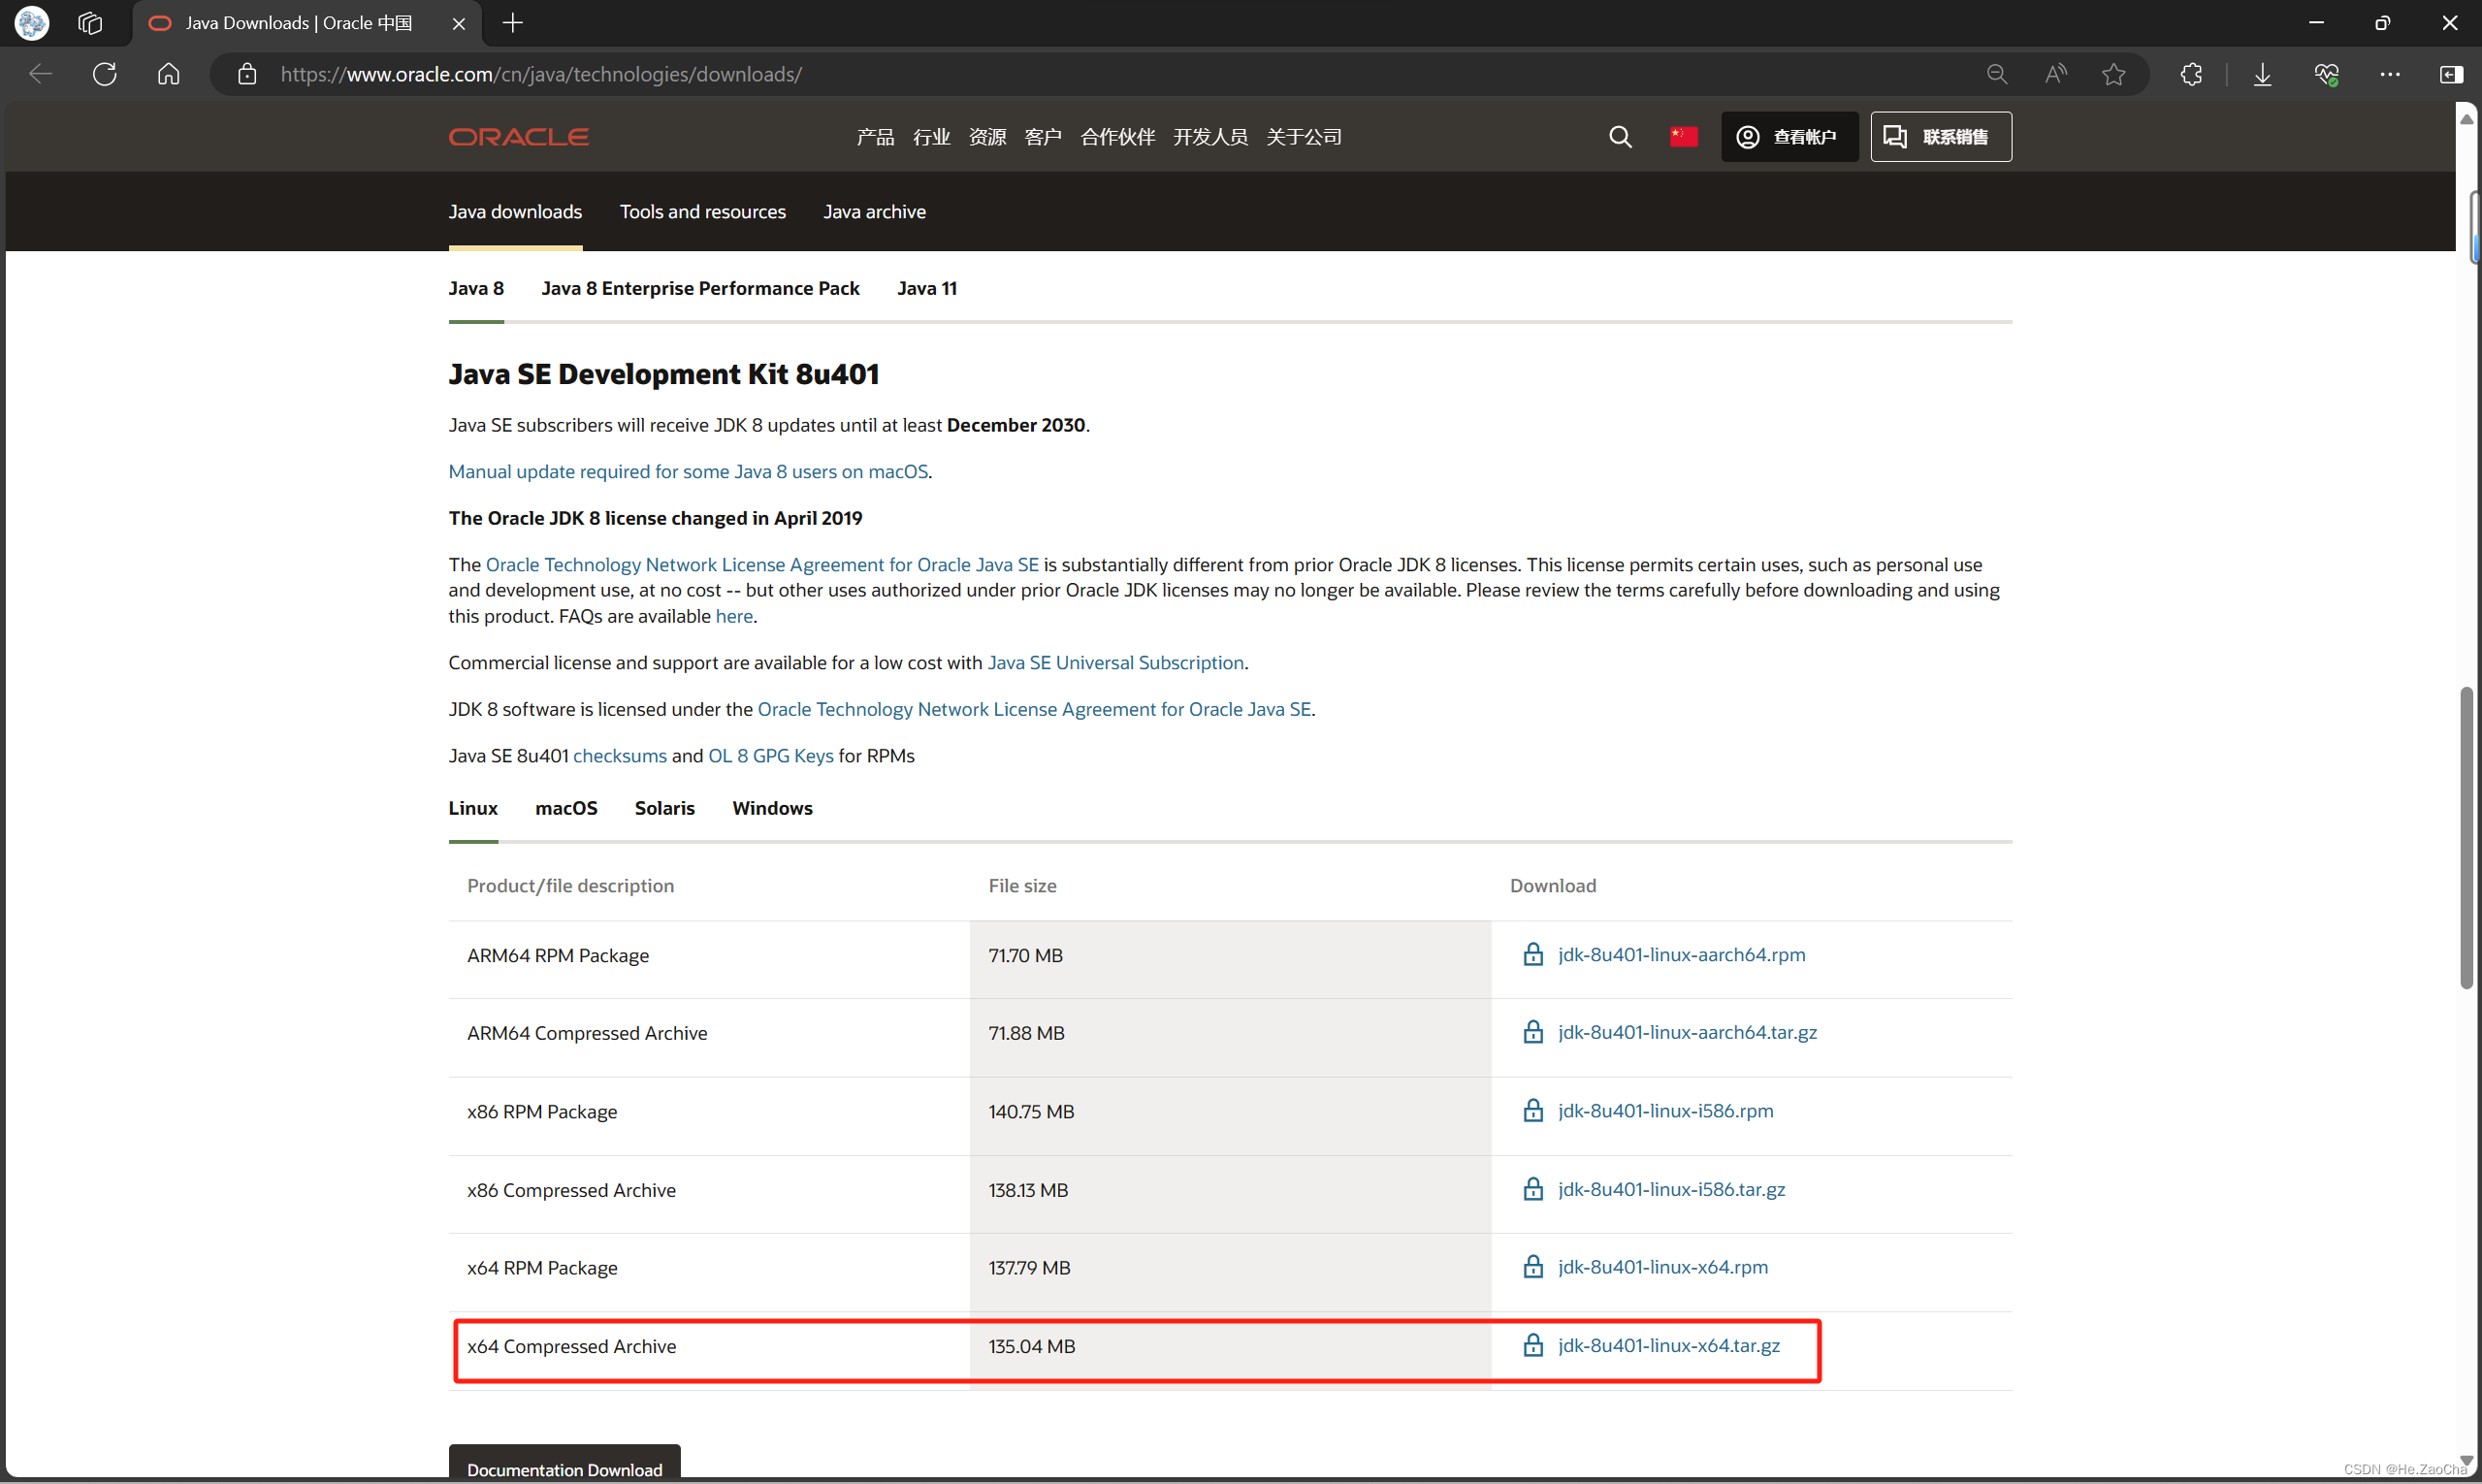Switch to the Java archive tab
This screenshot has width=2482, height=1484.
(874, 212)
